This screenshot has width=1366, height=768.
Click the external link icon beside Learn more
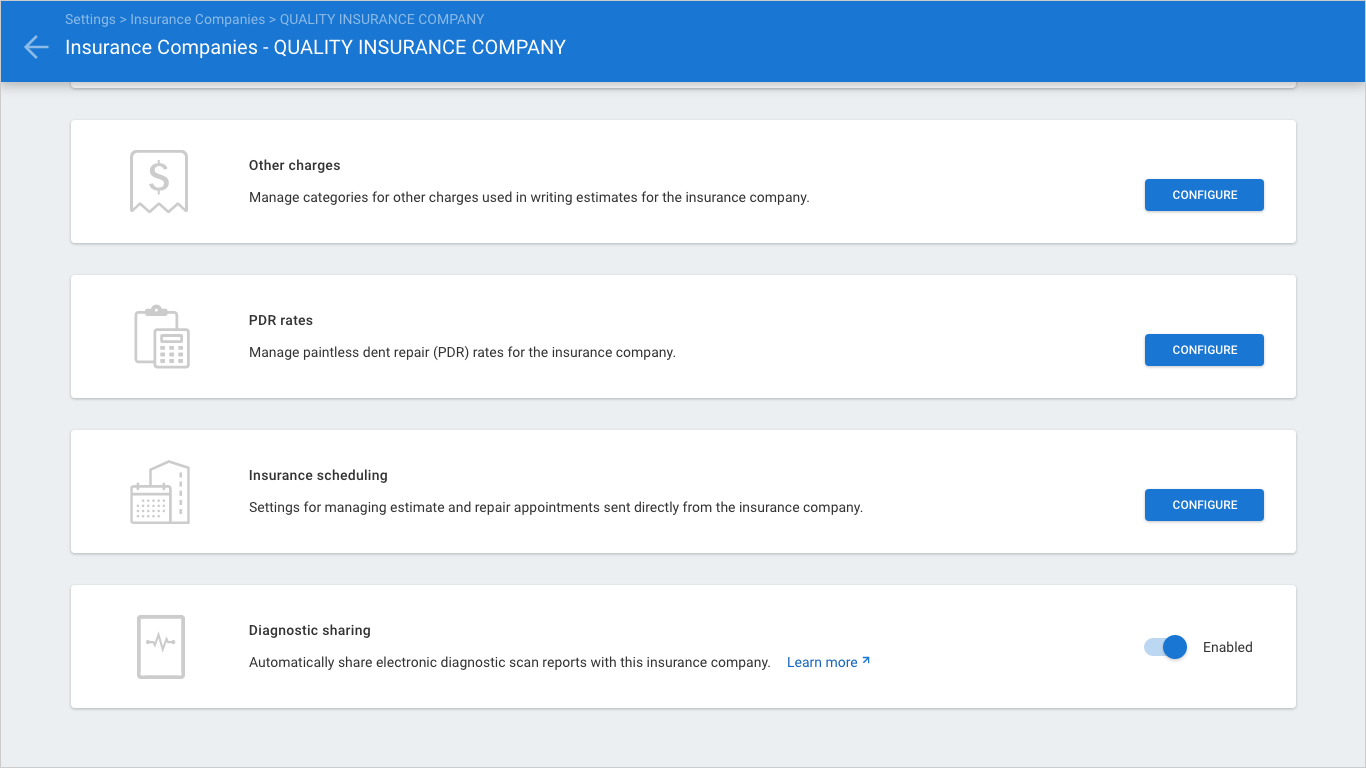(x=866, y=660)
